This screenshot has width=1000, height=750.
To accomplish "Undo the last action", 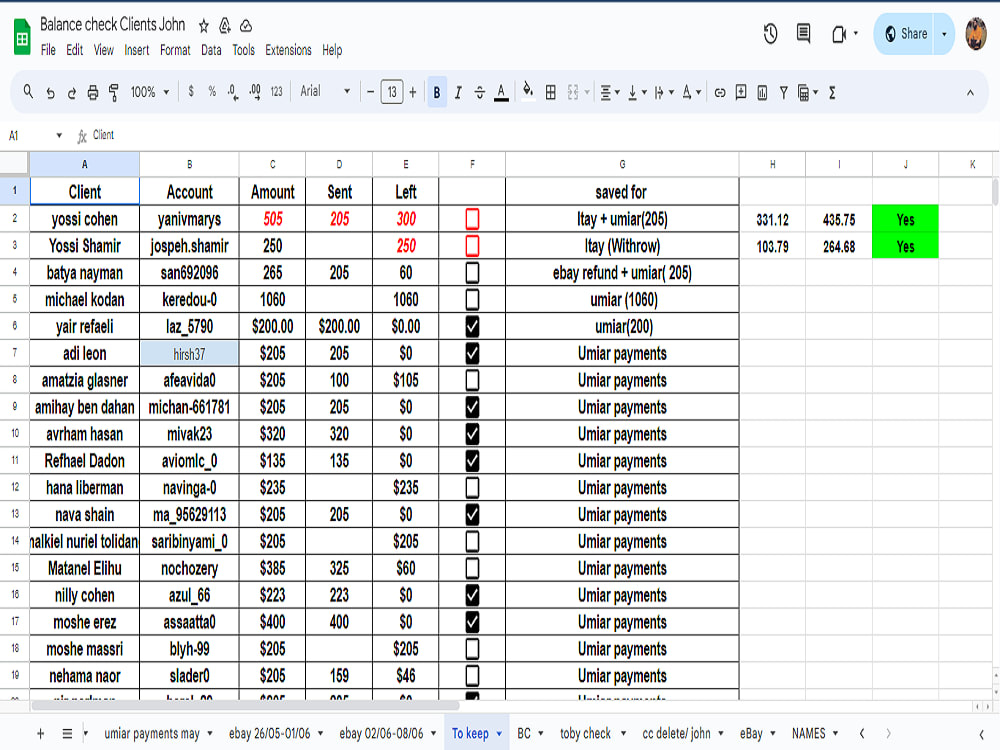I will click(50, 93).
